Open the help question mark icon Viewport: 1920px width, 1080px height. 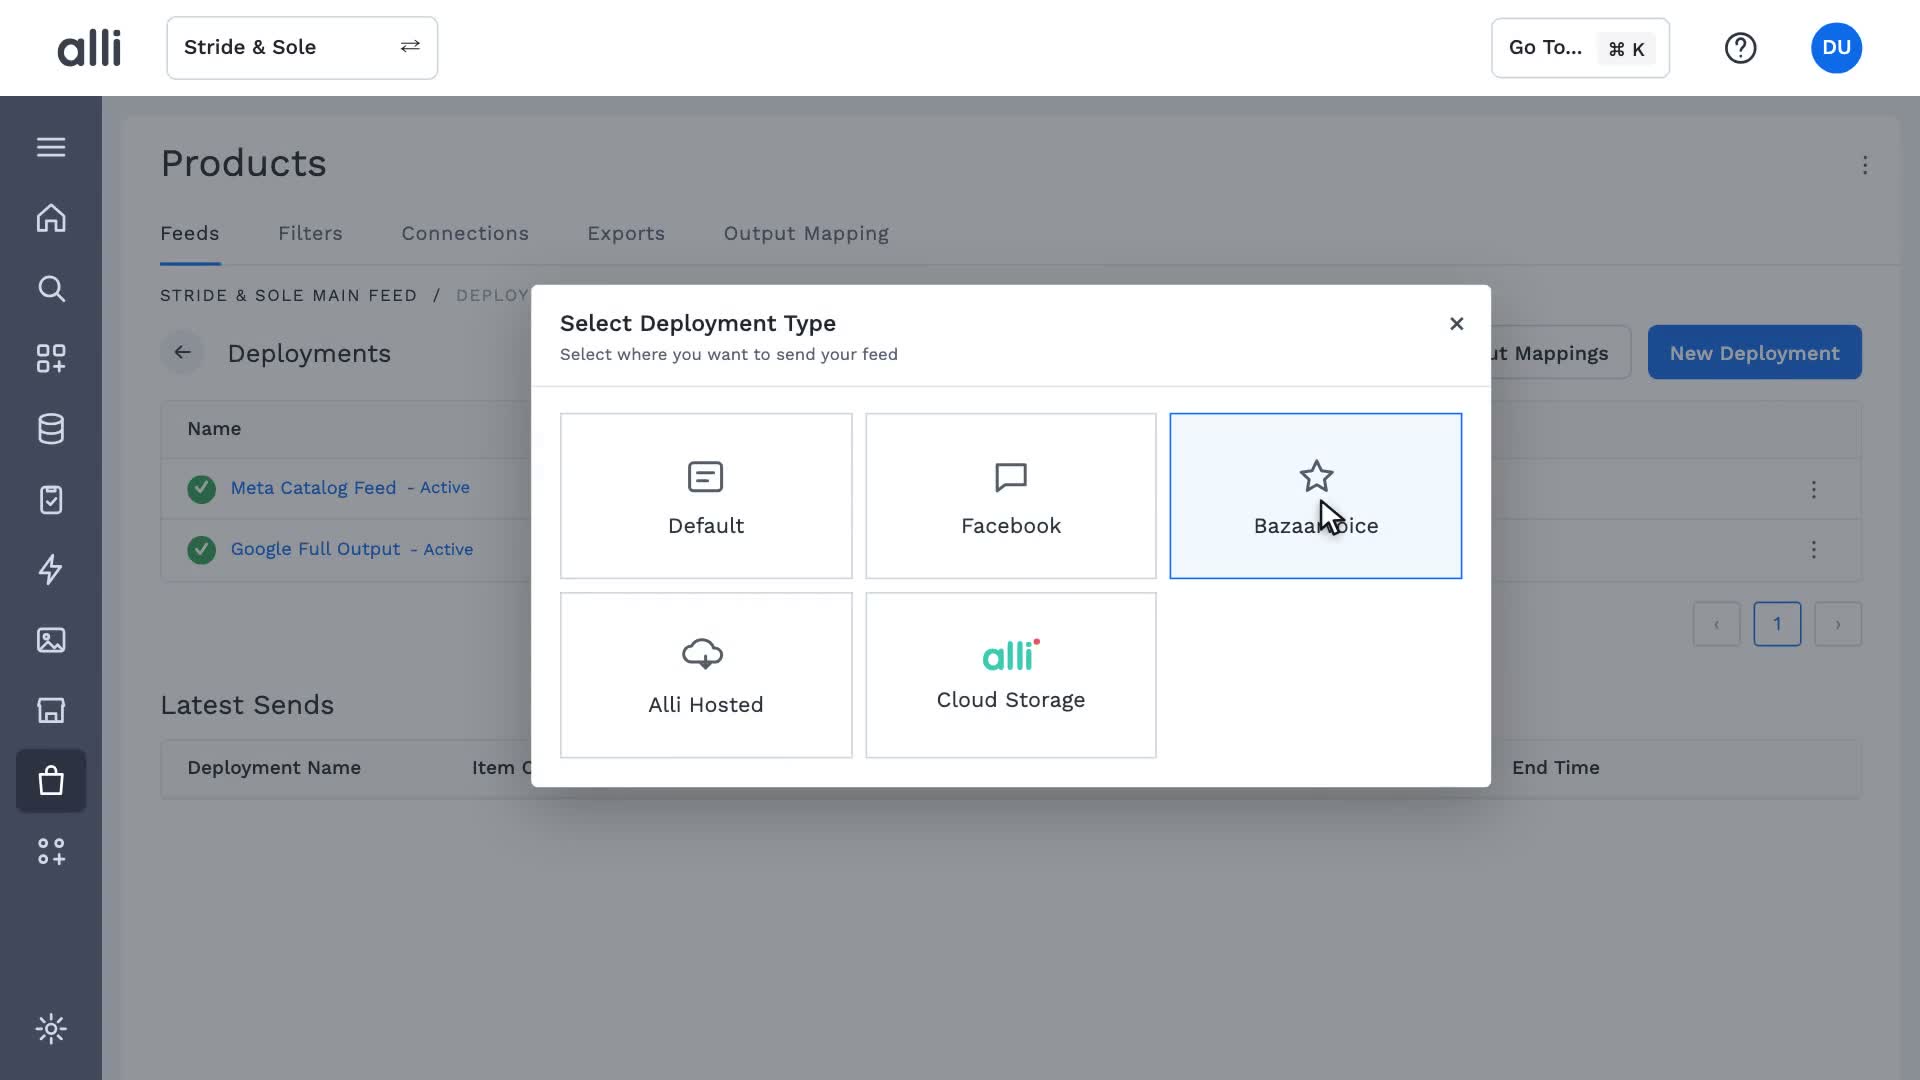point(1740,48)
